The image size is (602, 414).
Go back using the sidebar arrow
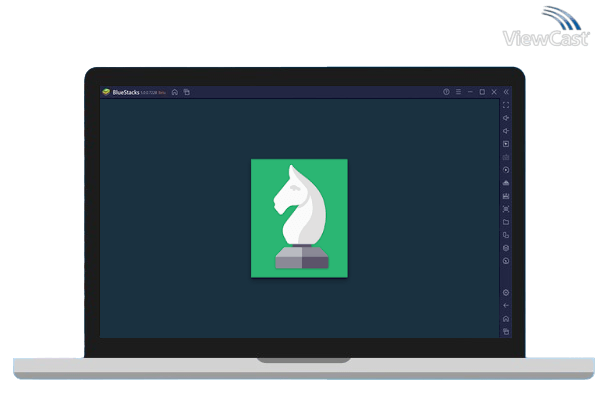[x=506, y=306]
